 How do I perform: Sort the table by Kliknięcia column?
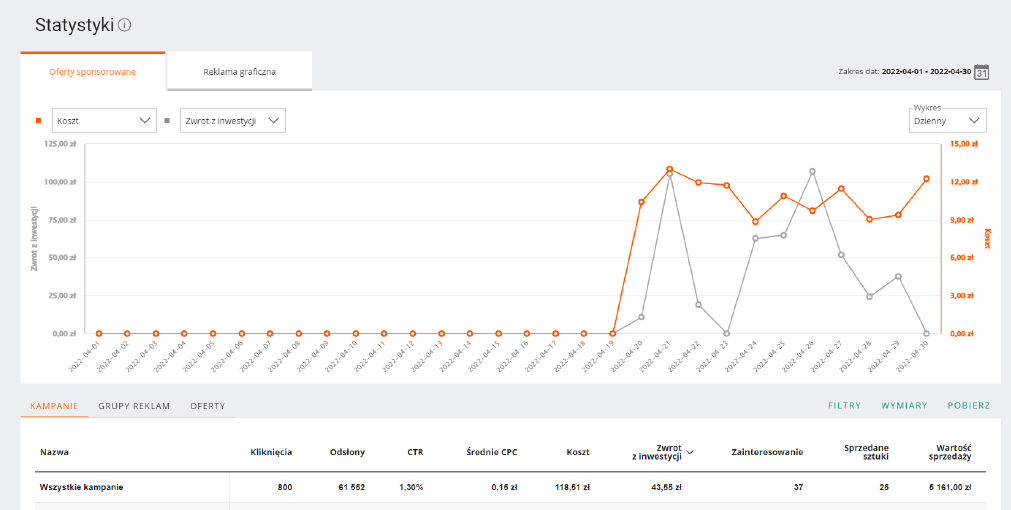point(270,452)
